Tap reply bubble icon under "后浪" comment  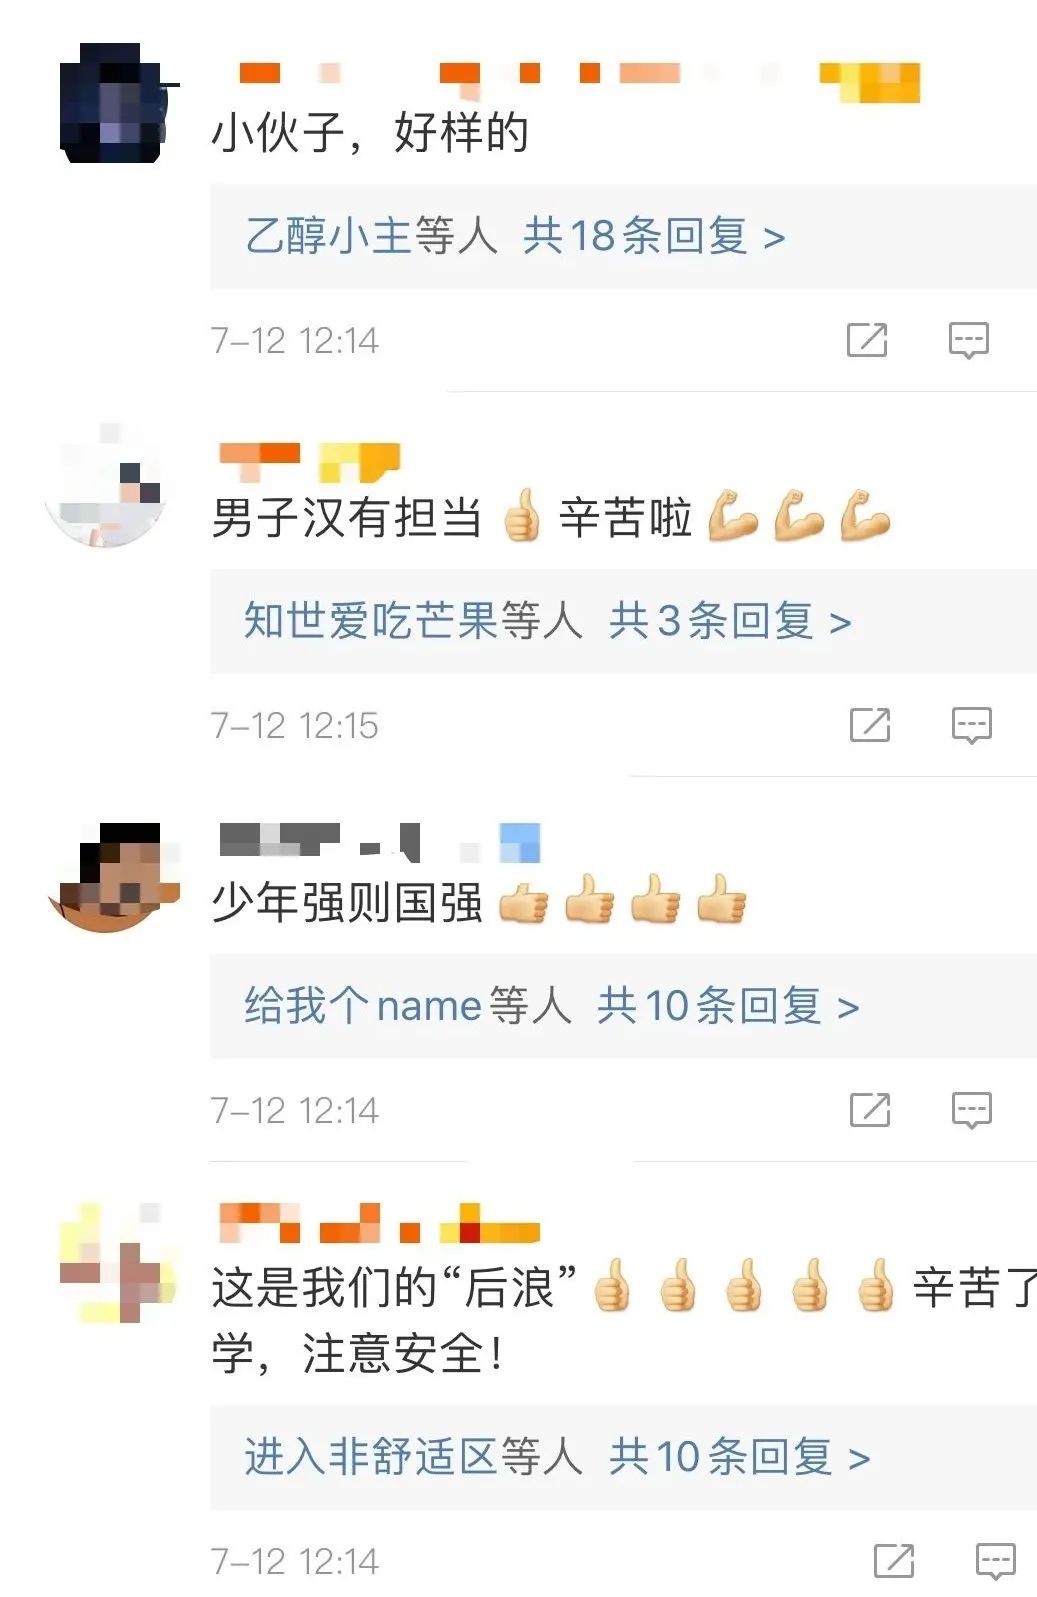coord(996,1561)
